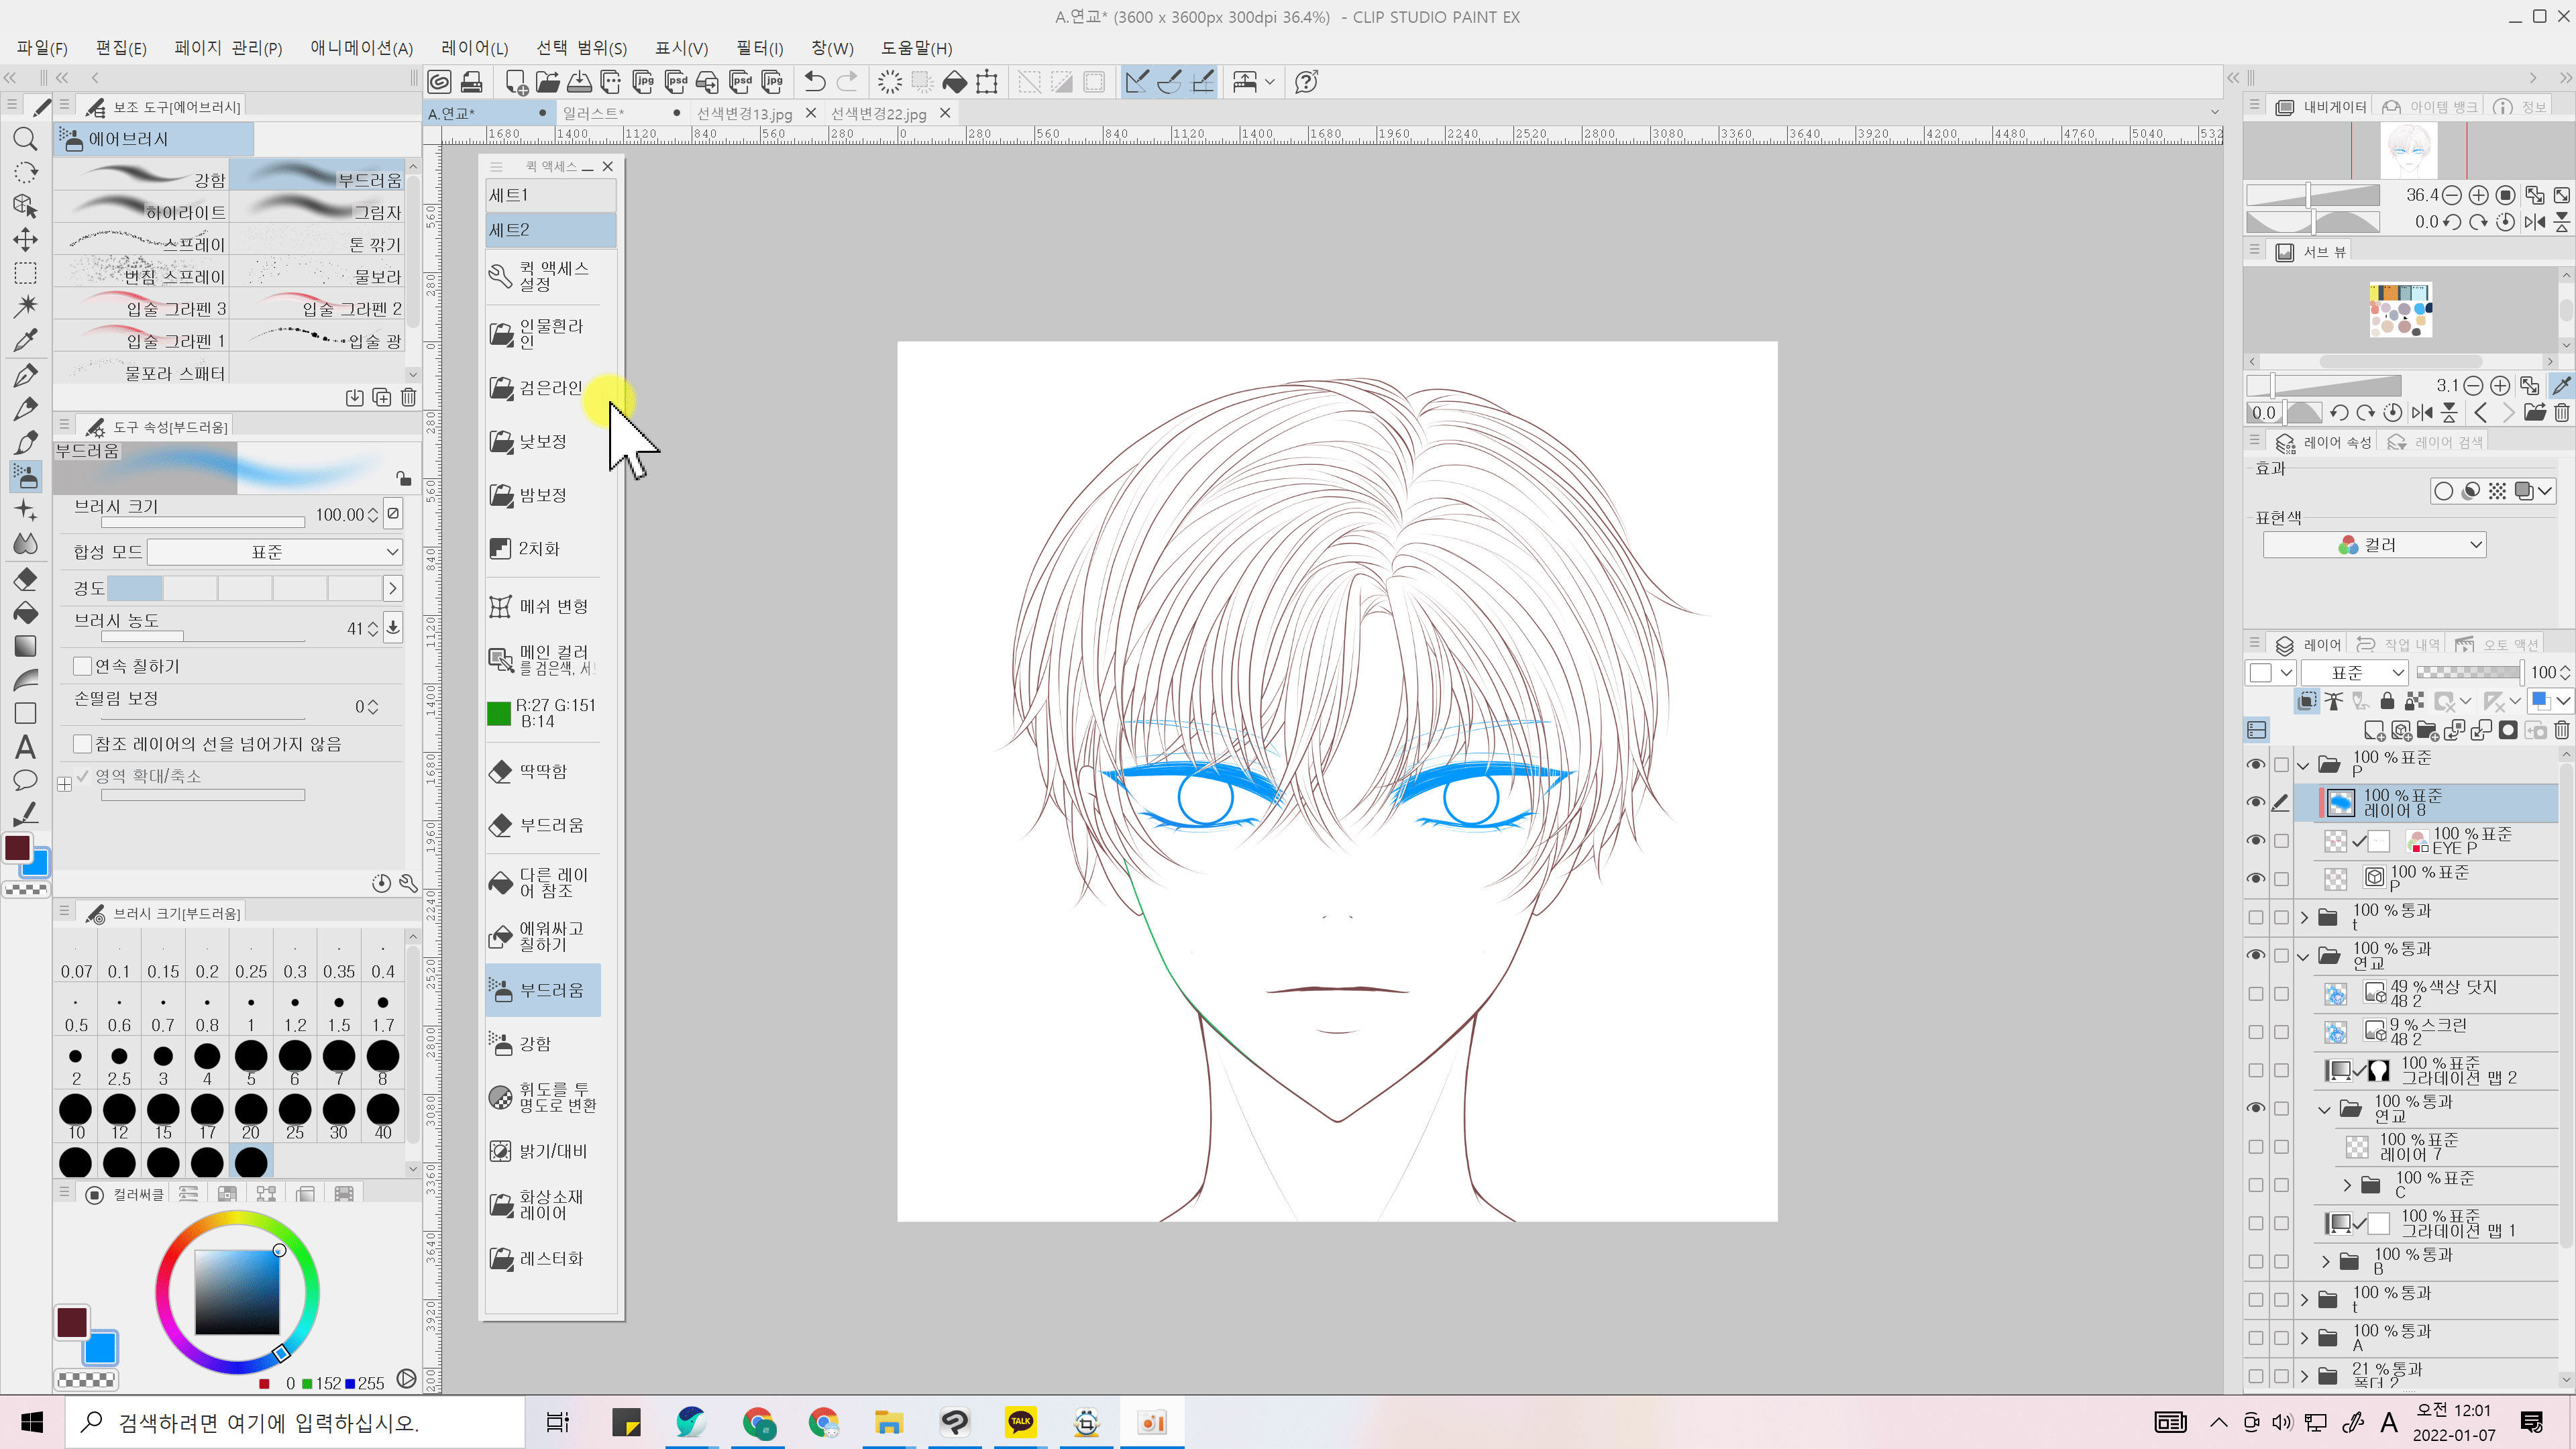Switch to the 선색변경13.jpg document tab
The width and height of the screenshot is (2576, 1449).
pyautogui.click(x=744, y=113)
